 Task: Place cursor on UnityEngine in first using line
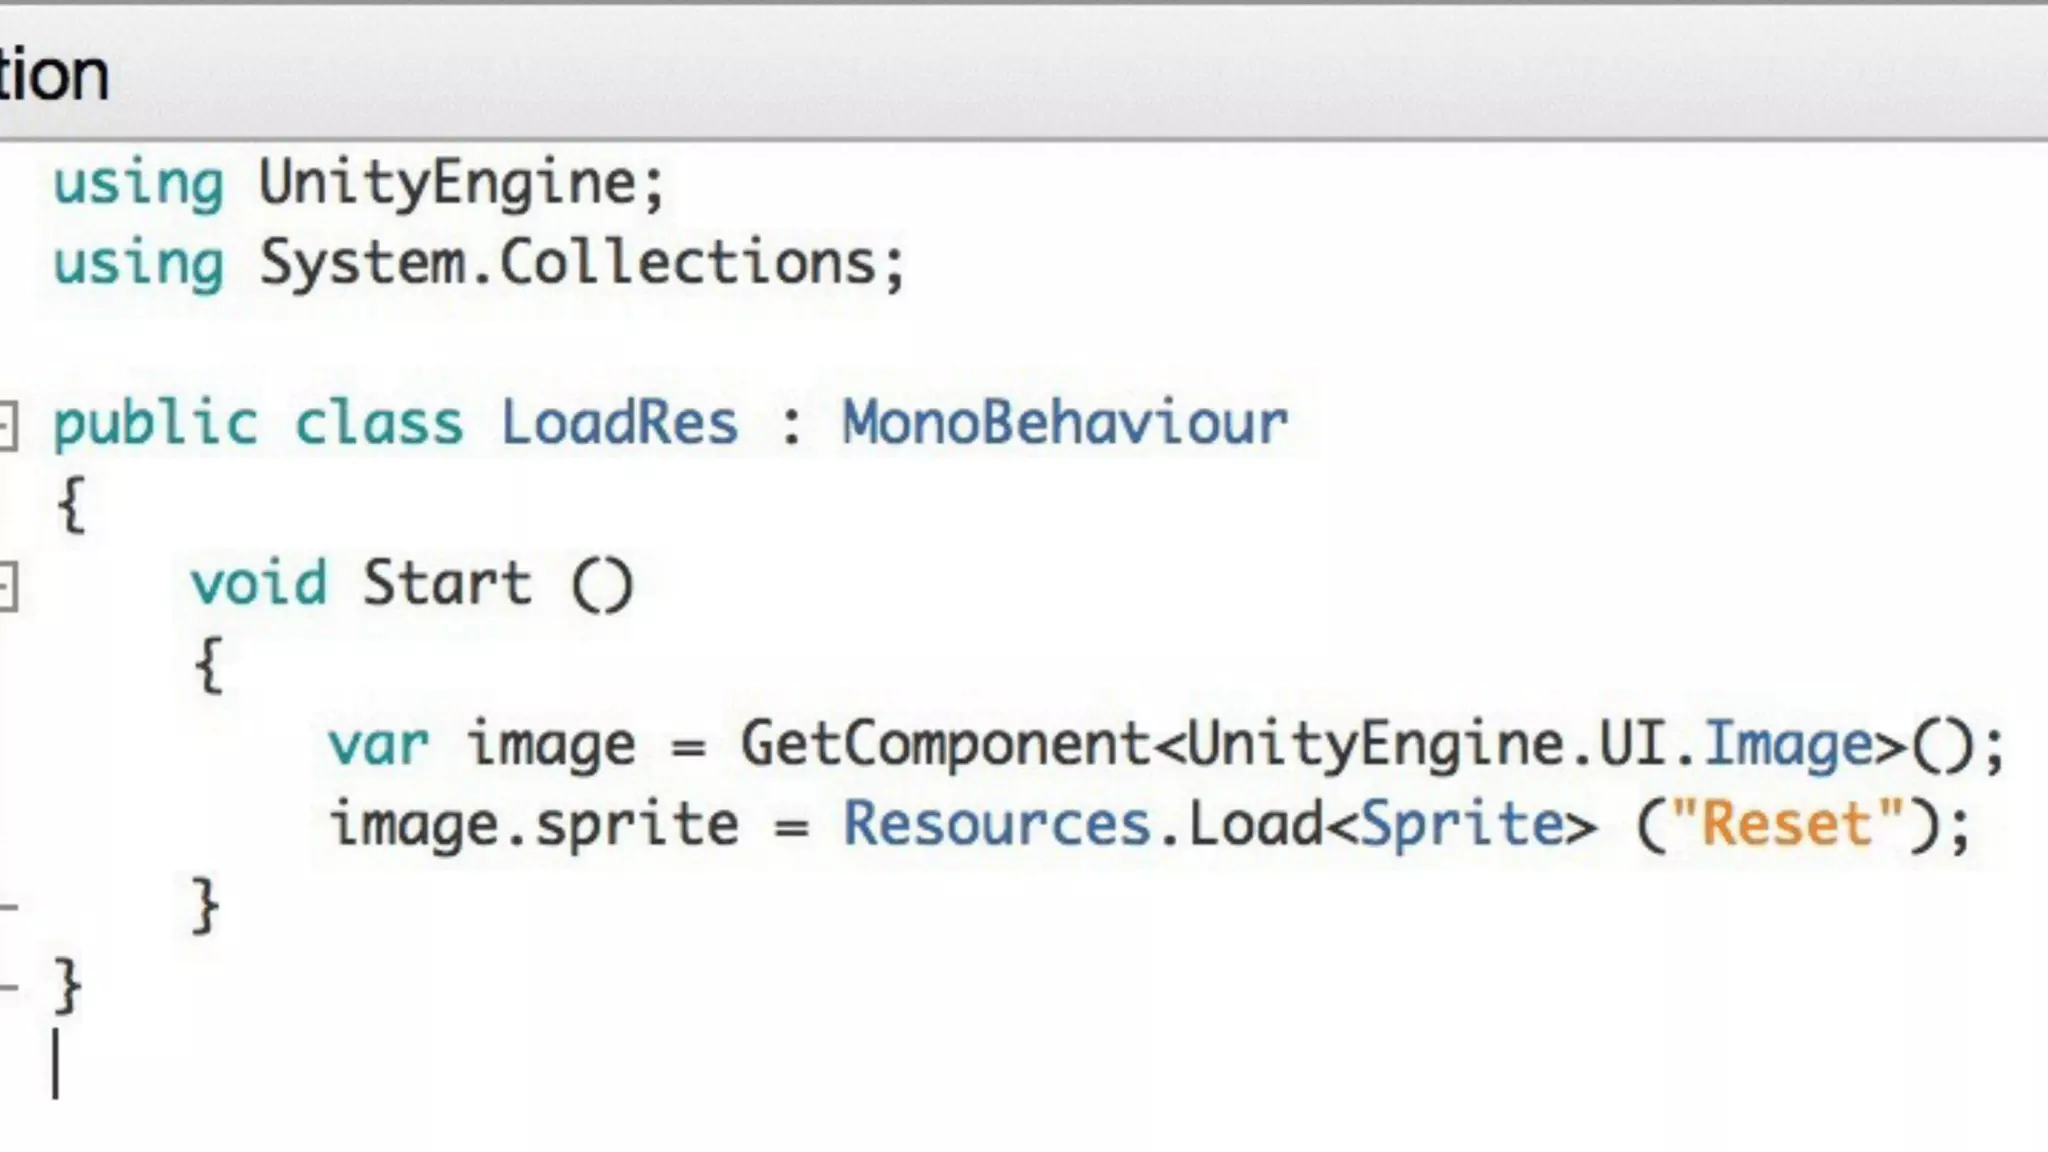point(447,184)
